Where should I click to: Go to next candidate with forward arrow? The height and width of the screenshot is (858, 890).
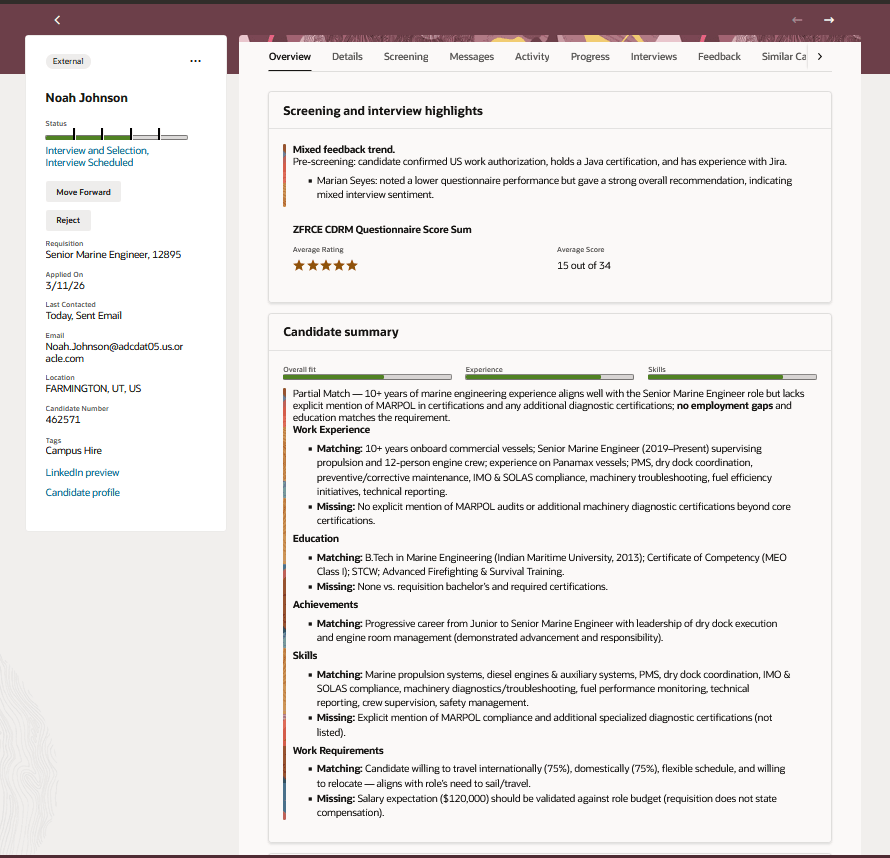click(x=829, y=19)
